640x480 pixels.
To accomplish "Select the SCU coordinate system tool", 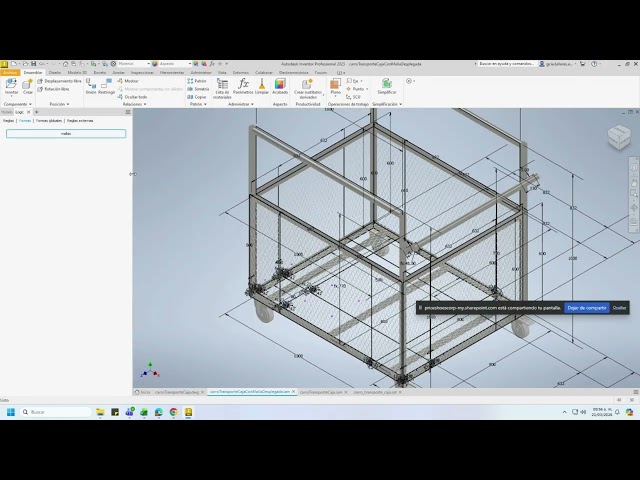I will tap(353, 97).
